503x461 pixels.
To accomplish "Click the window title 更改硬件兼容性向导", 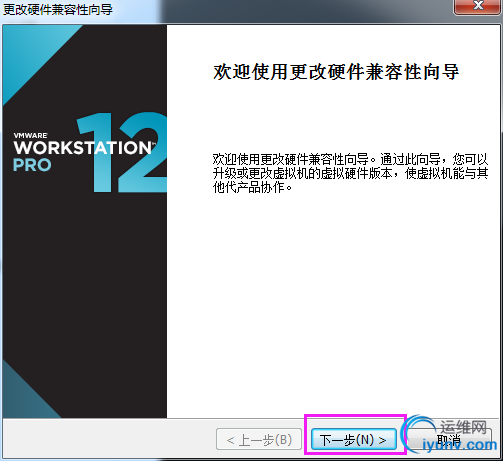I will pos(58,9).
